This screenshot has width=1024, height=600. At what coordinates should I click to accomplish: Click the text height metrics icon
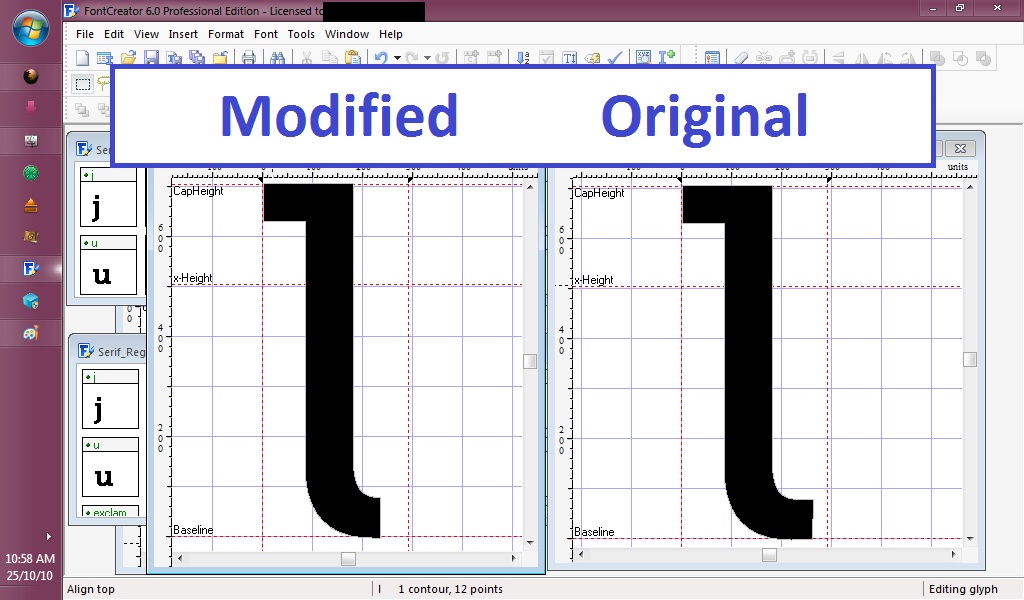pyautogui.click(x=569, y=58)
